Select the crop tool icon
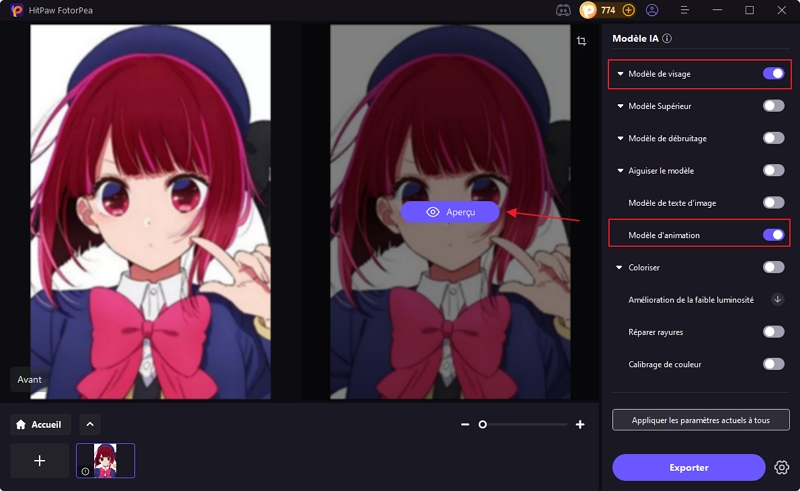Image resolution: width=800 pixels, height=491 pixels. (581, 41)
